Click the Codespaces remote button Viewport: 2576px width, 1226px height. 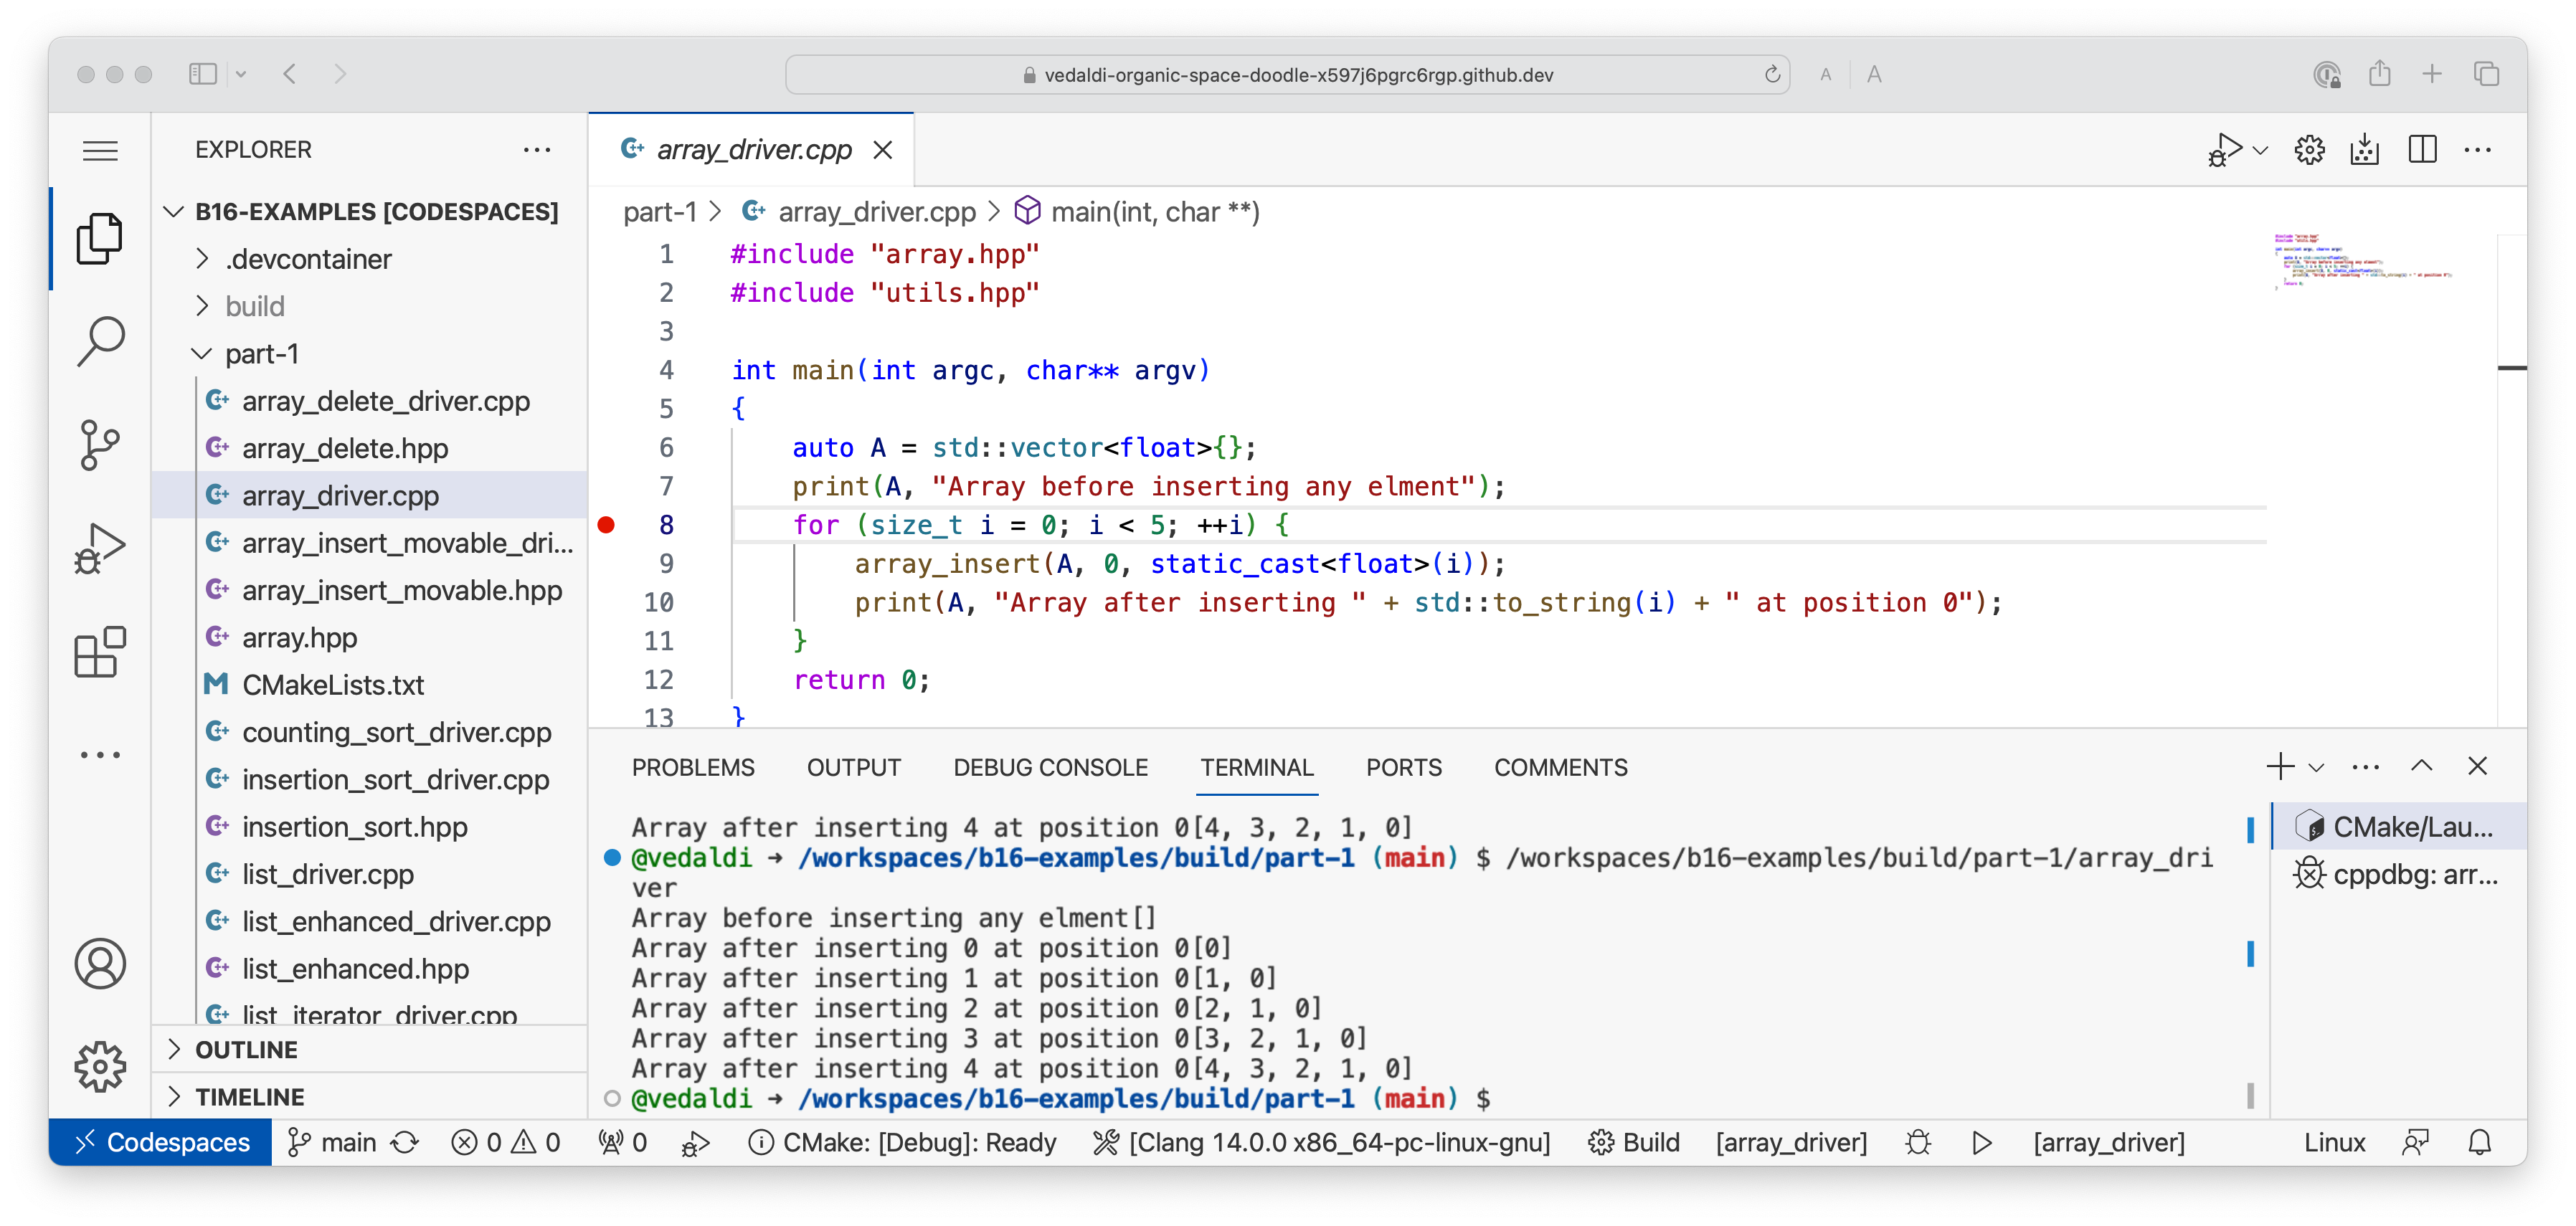coord(161,1142)
